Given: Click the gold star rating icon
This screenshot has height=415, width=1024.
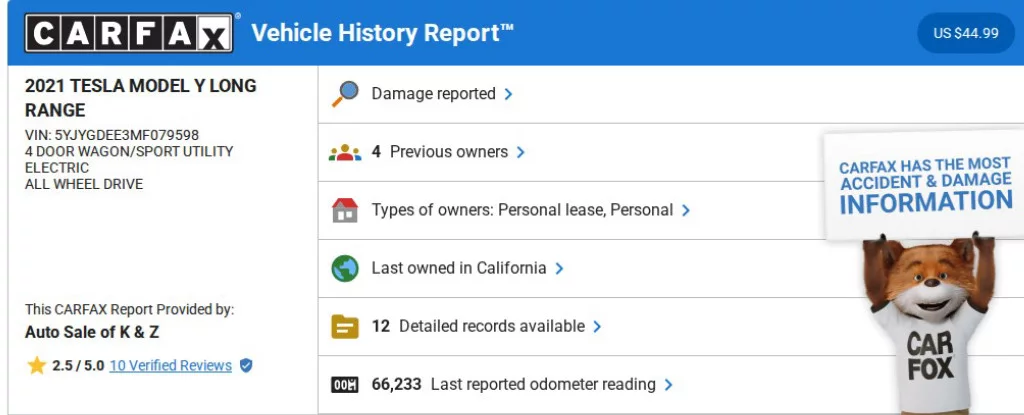Looking at the screenshot, I should click(37, 366).
